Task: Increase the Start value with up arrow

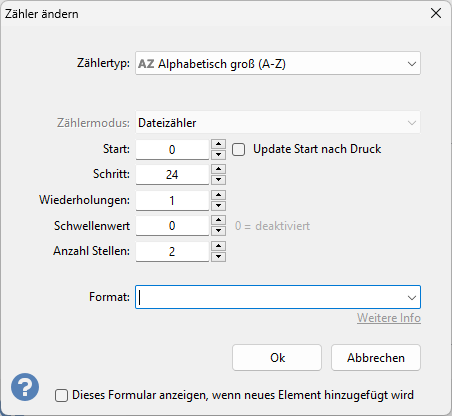Action: point(218,144)
